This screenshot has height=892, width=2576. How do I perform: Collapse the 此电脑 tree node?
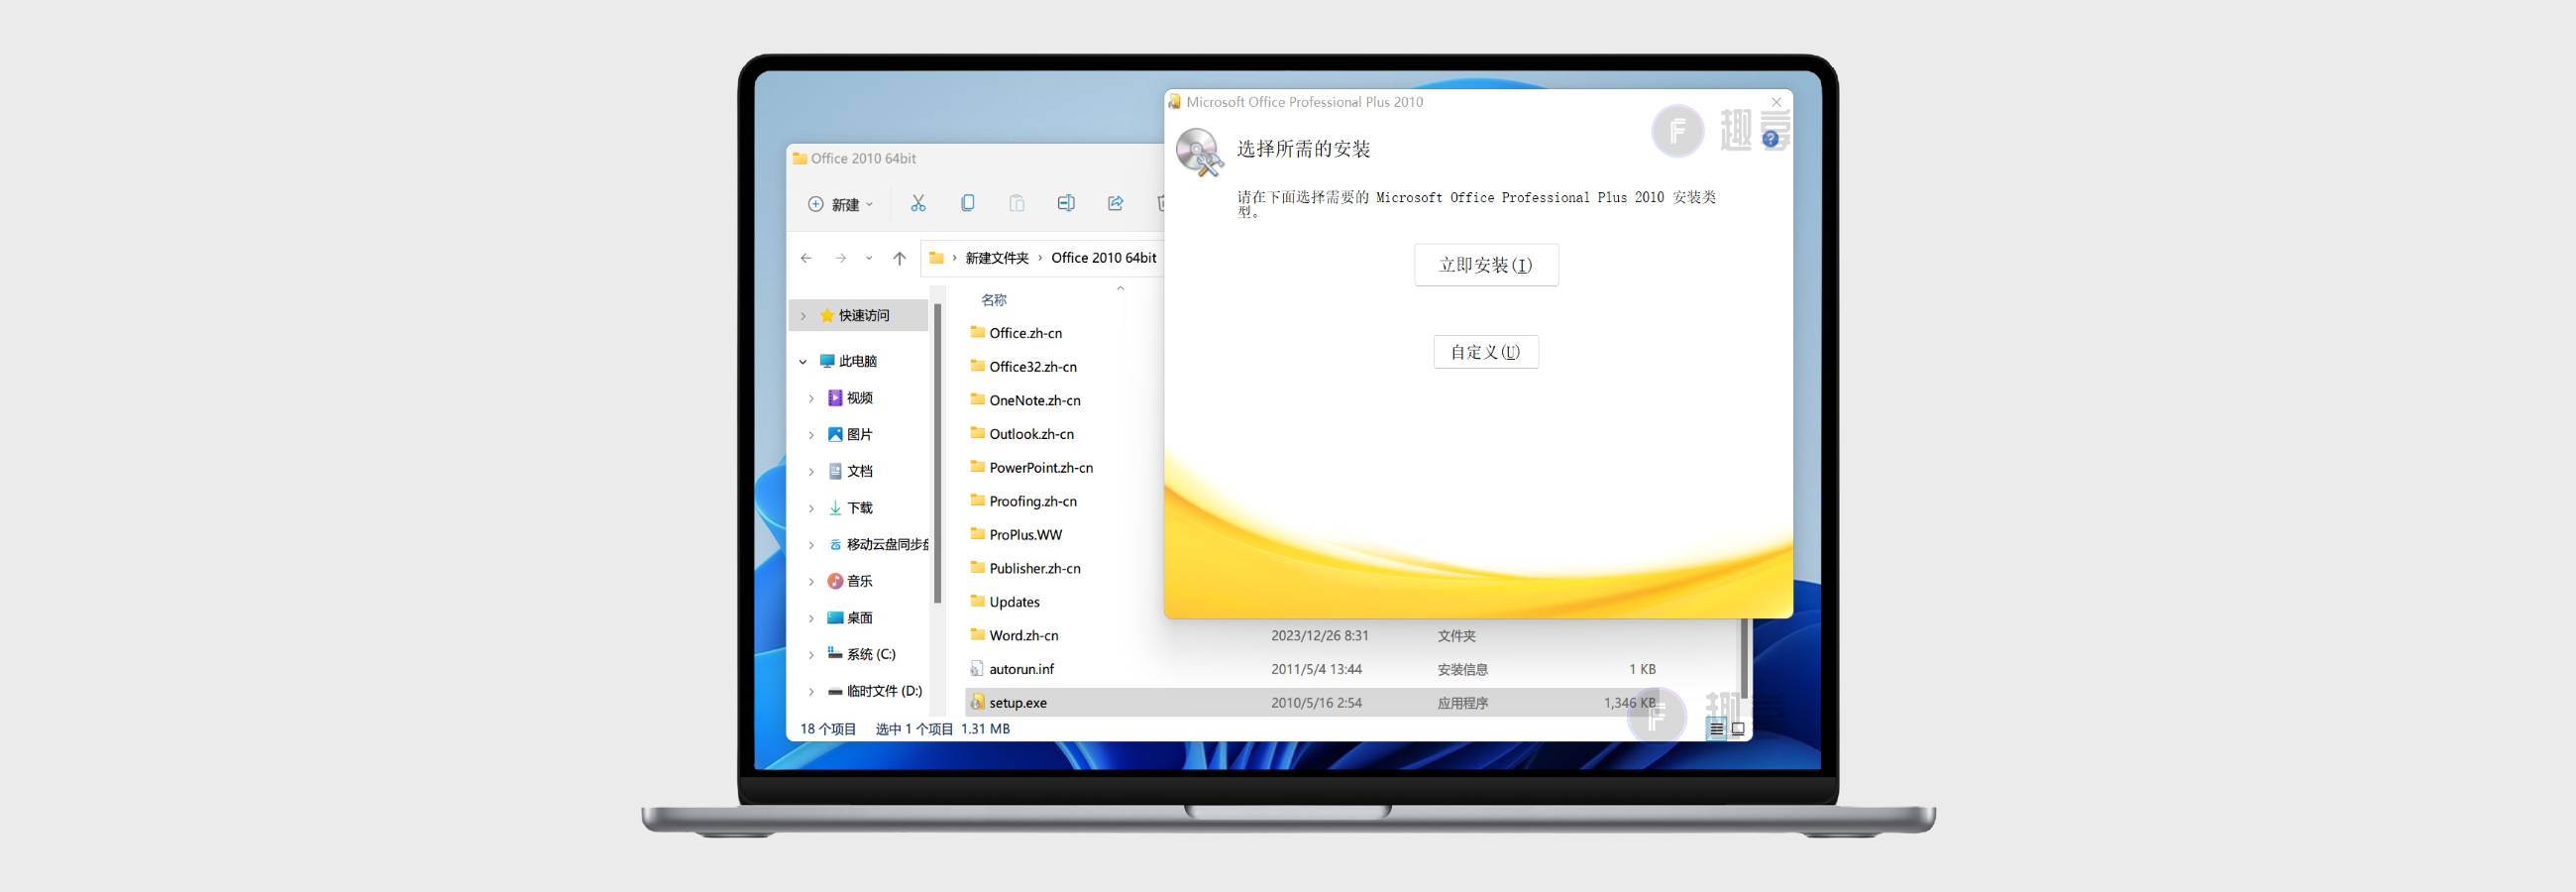pos(803,362)
